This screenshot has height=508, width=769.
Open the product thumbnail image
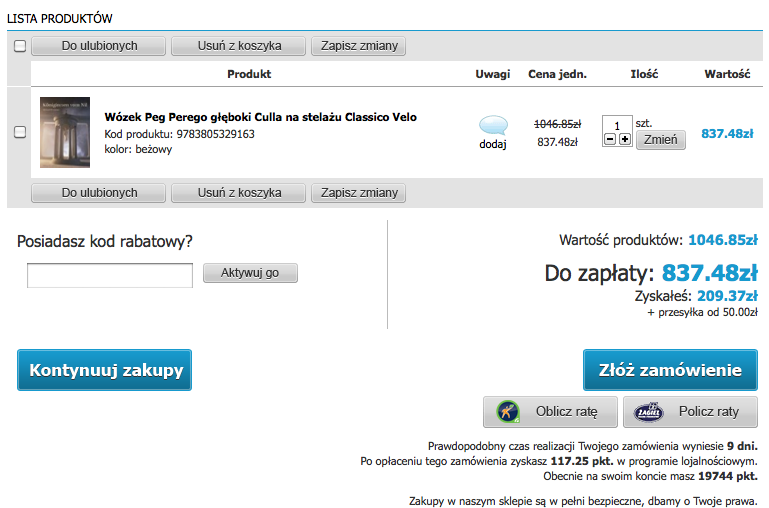click(x=65, y=132)
